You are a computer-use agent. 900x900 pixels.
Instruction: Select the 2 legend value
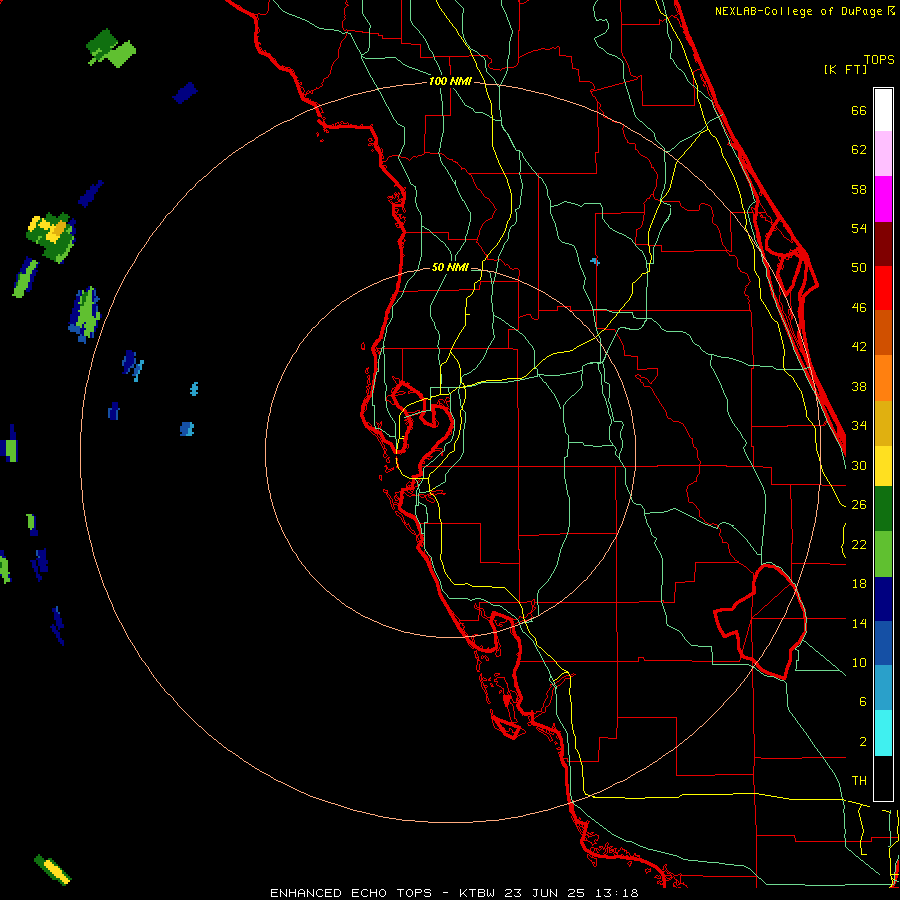862,741
